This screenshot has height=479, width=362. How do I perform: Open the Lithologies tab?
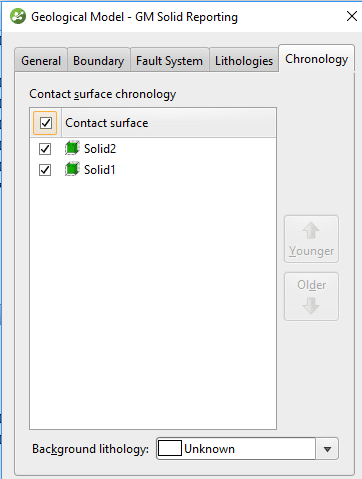click(x=244, y=60)
